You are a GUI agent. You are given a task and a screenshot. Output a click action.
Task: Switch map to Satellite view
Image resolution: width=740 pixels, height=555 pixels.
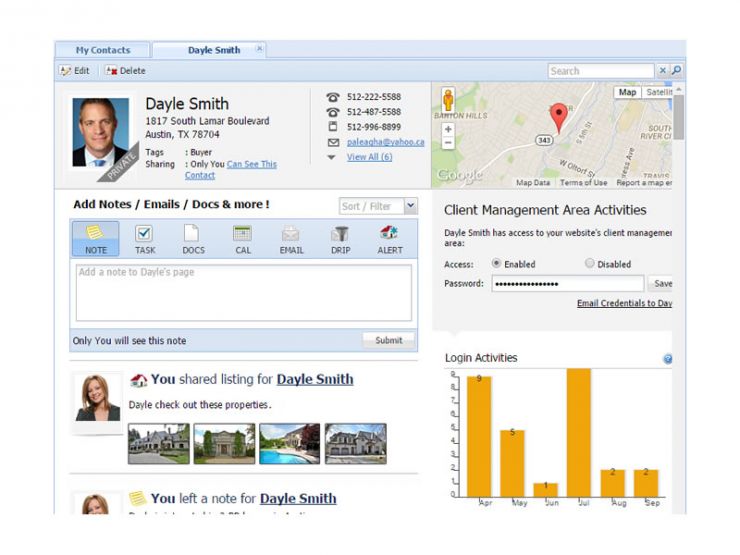(658, 92)
